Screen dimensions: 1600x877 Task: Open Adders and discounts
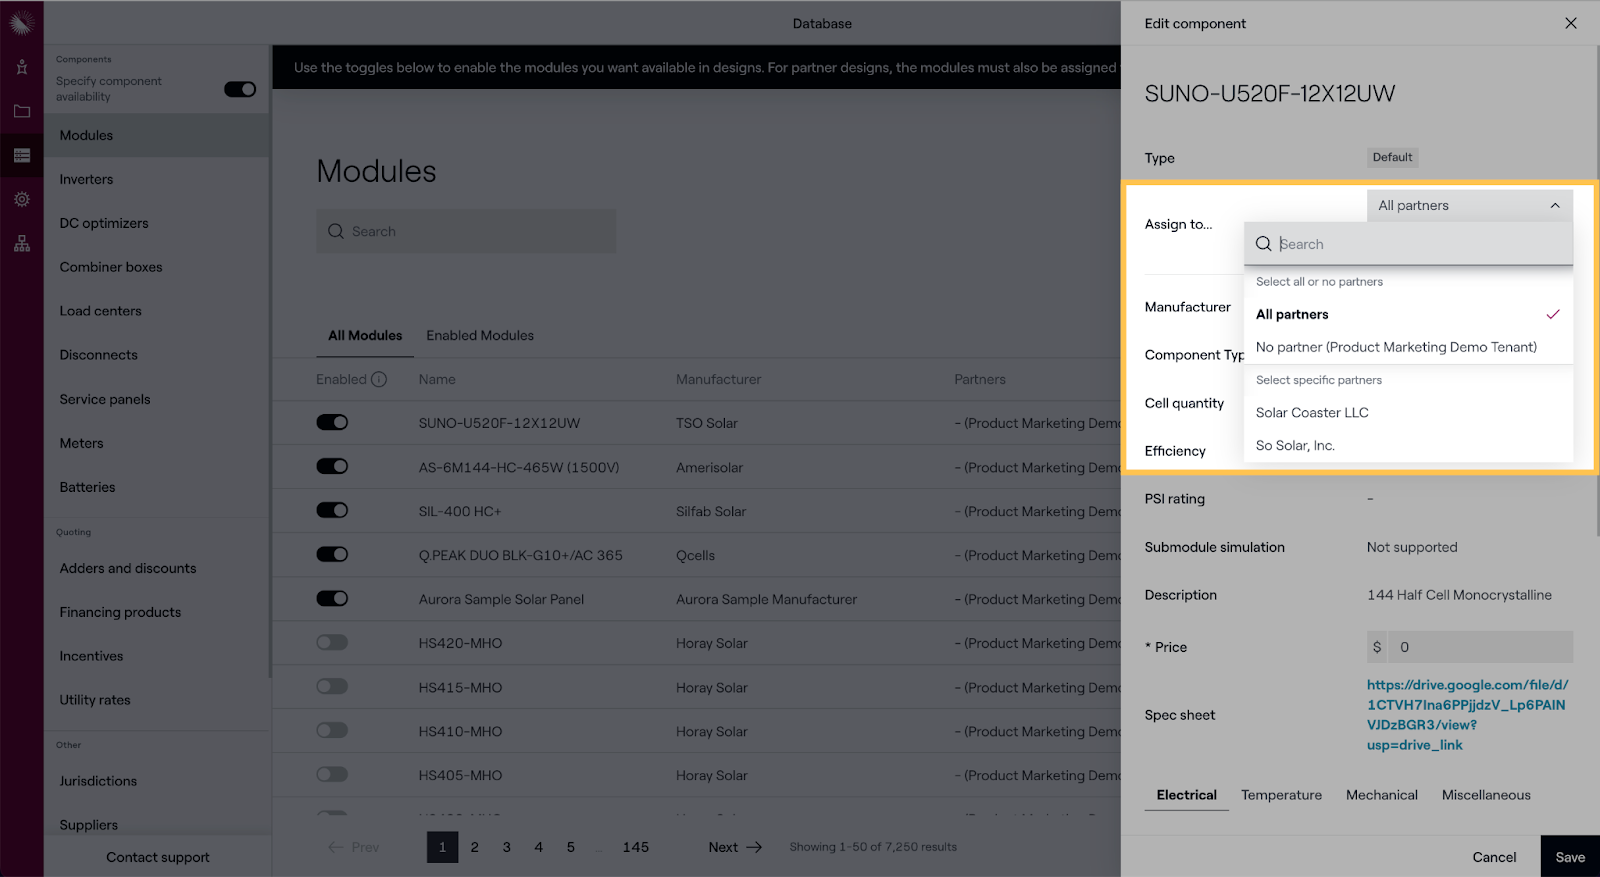click(x=157, y=568)
